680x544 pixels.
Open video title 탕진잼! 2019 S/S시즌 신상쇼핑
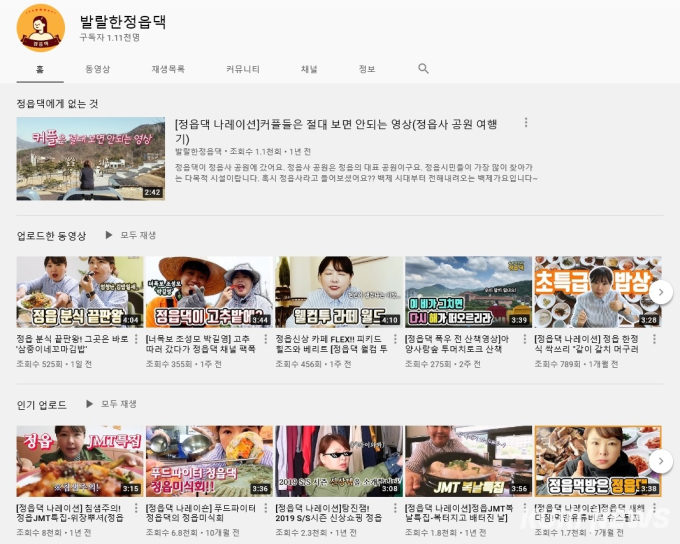[329, 513]
